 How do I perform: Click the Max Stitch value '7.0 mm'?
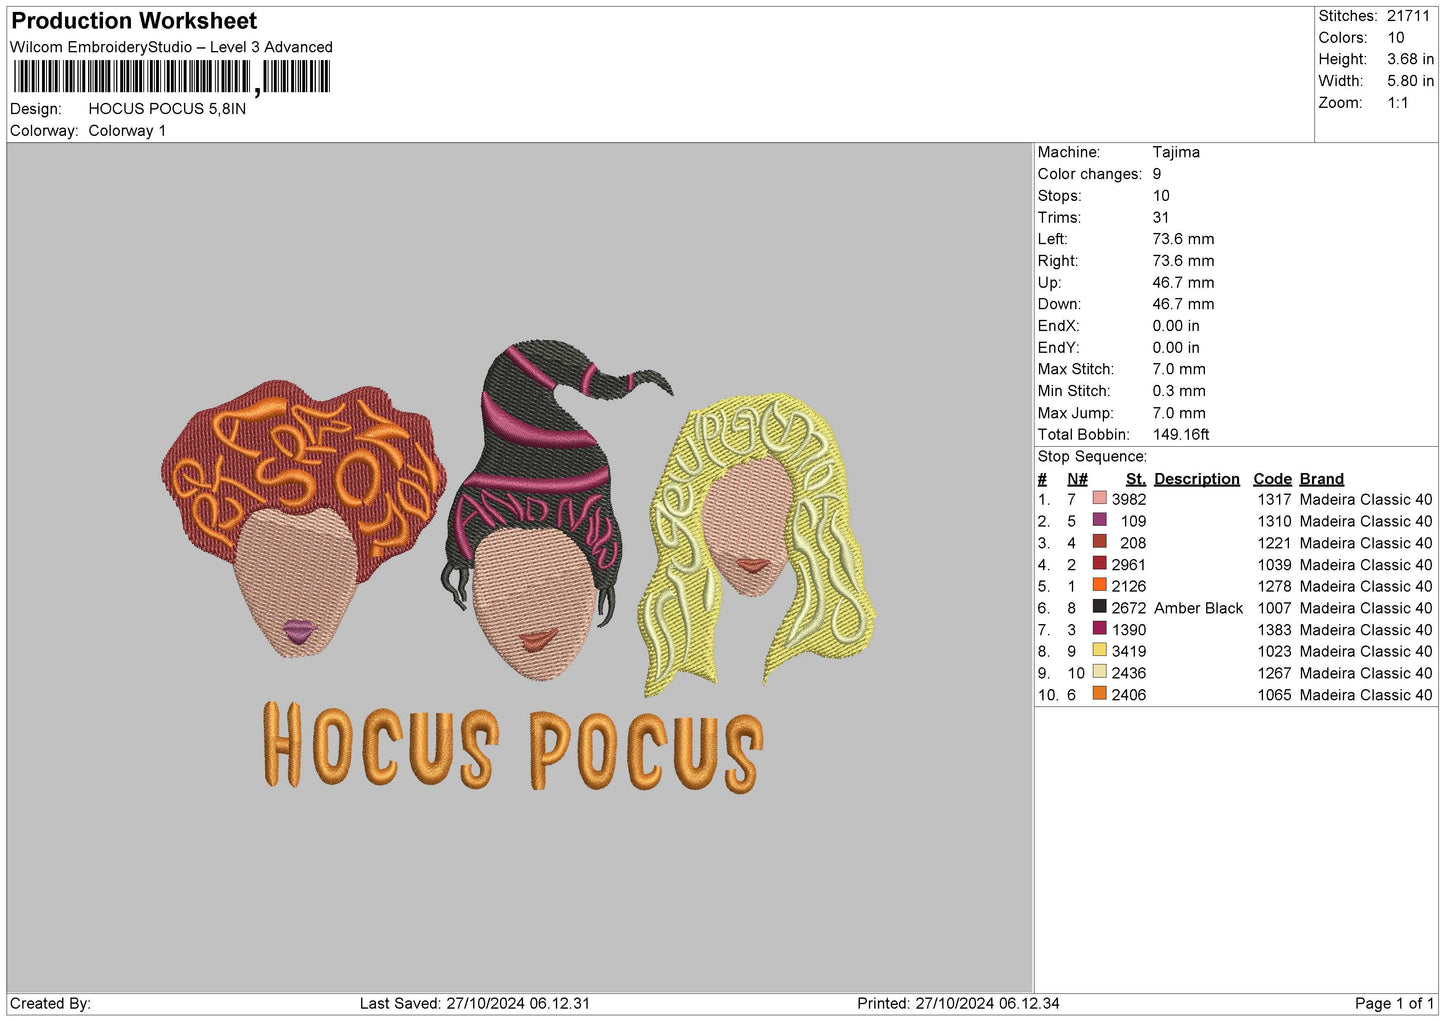(x=1179, y=369)
